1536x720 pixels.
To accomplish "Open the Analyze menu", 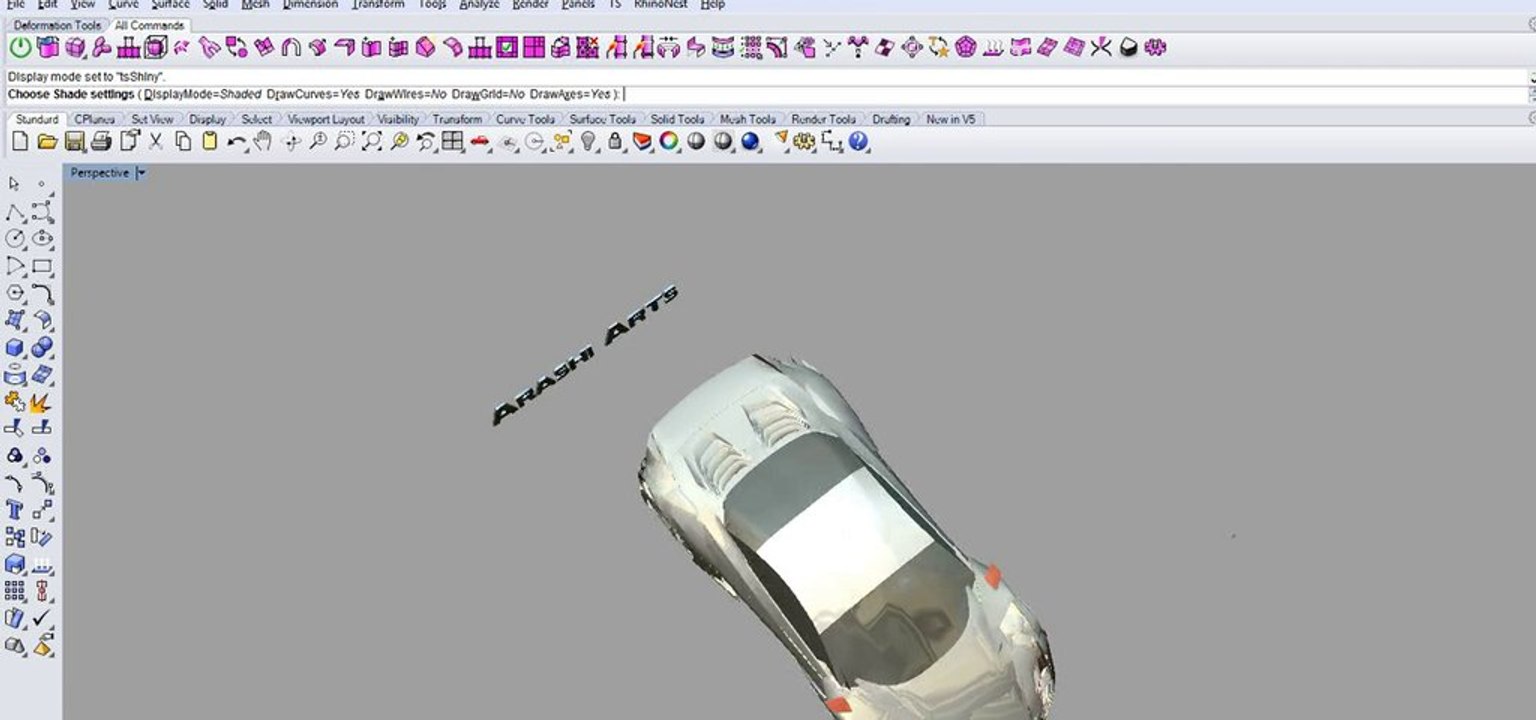I will click(479, 5).
